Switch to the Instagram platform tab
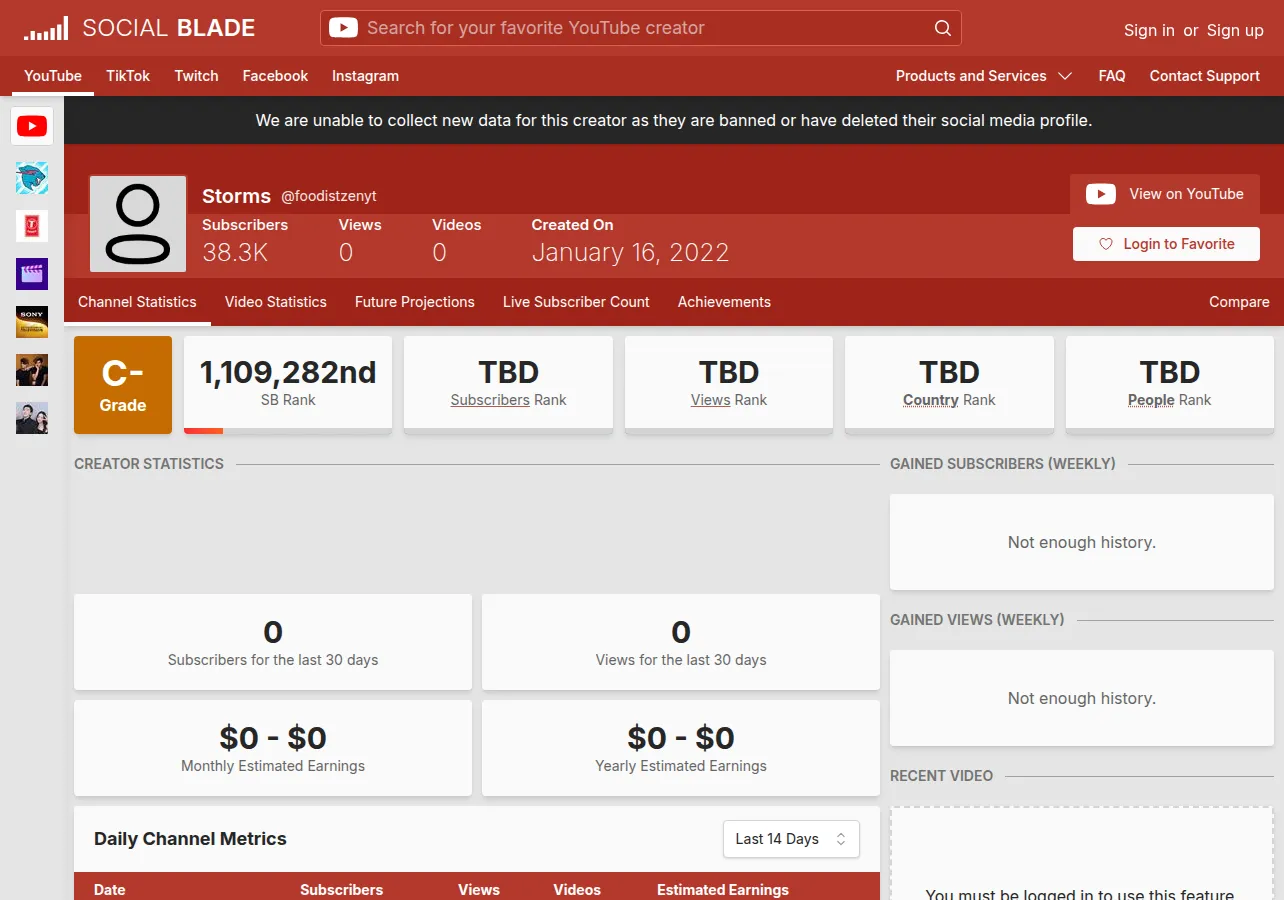The height and width of the screenshot is (900, 1284). [365, 76]
